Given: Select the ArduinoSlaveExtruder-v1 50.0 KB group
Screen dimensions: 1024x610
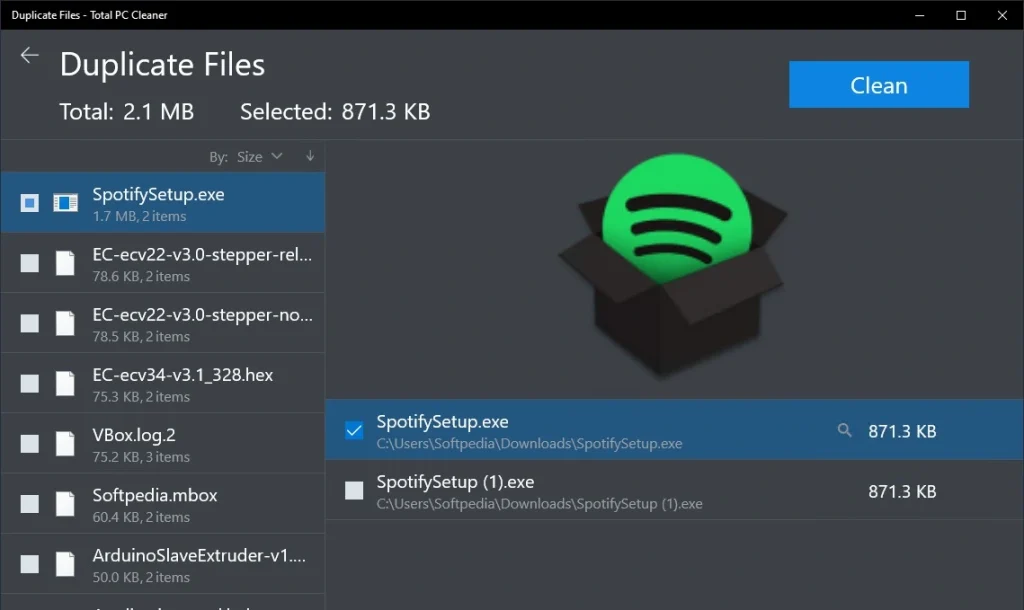Looking at the screenshot, I should coord(163,564).
